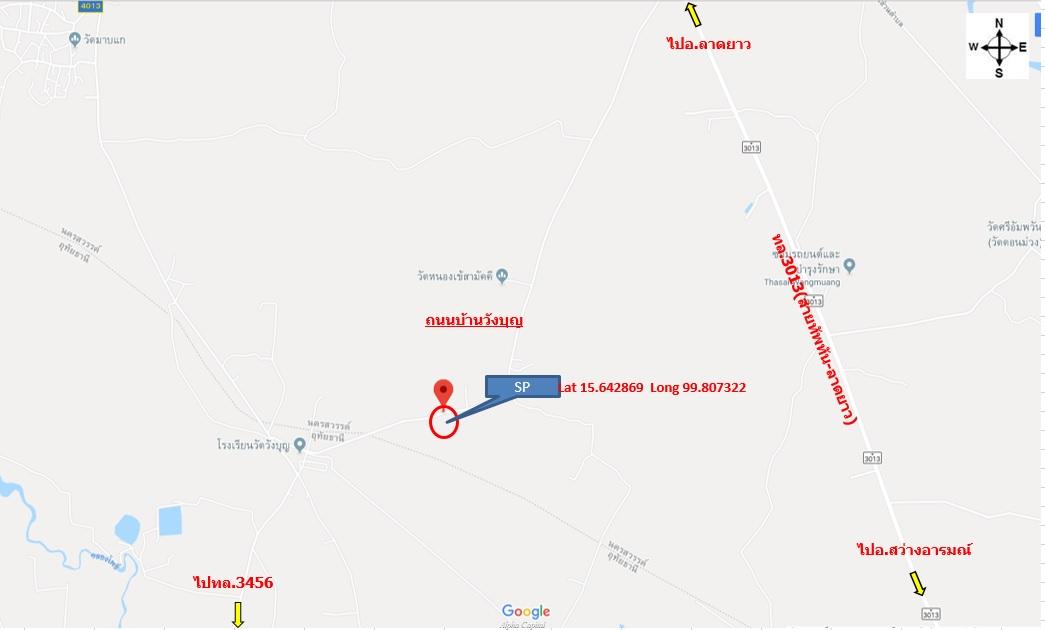
Task: Click the ไปอ.ลาดยาว red direction label
Action: (x=708, y=44)
